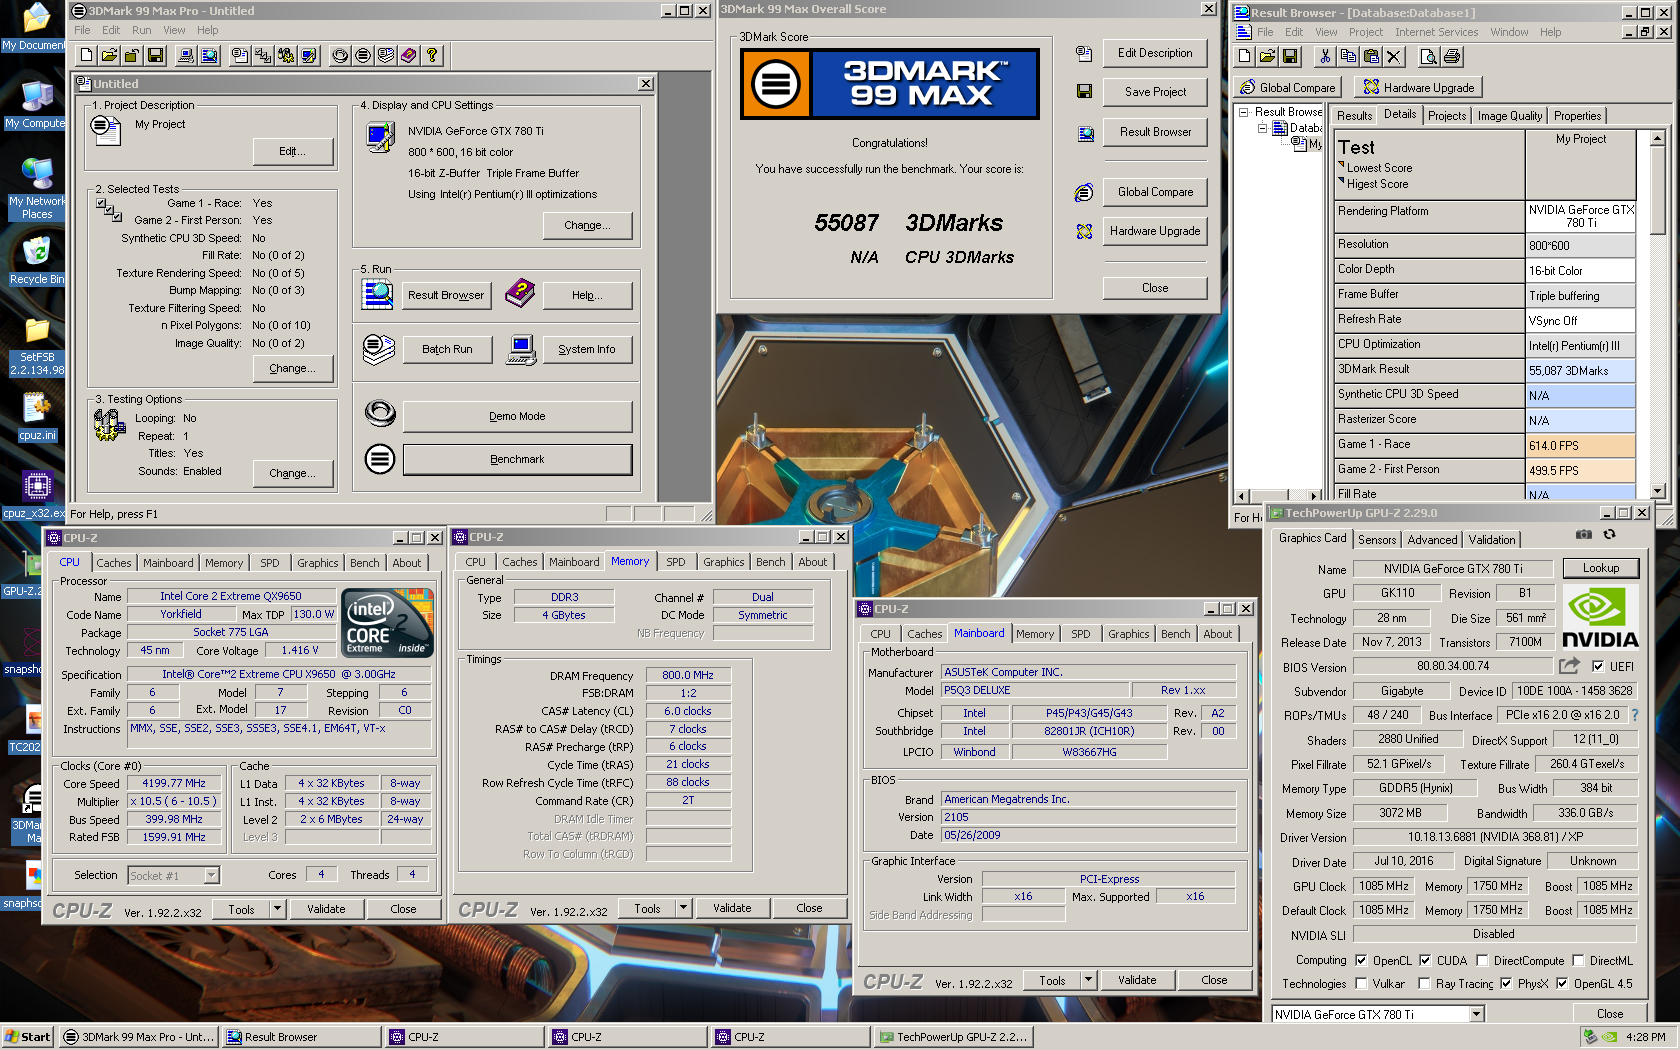Click TechPowerUp GPU-Z taskbar button

click(953, 1037)
